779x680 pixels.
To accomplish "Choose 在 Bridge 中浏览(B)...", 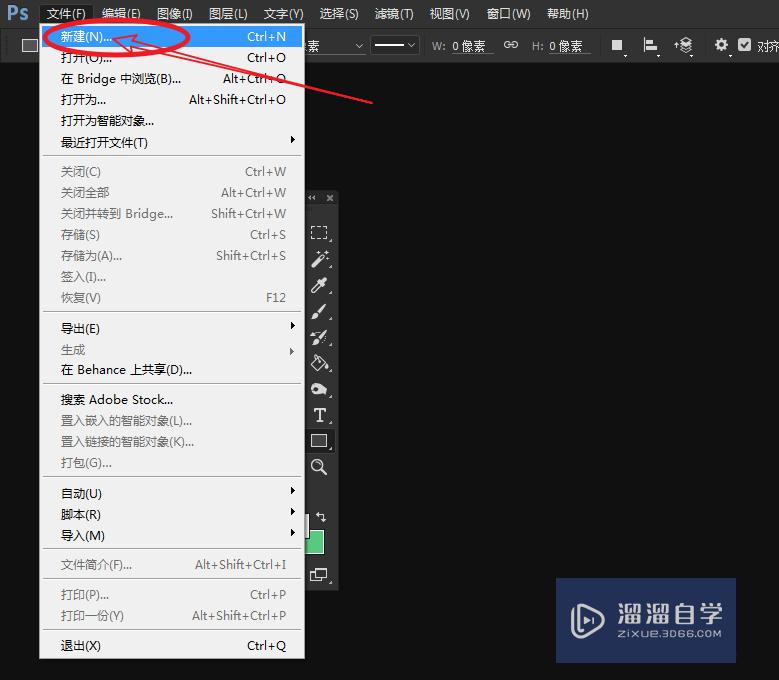I will (172, 78).
